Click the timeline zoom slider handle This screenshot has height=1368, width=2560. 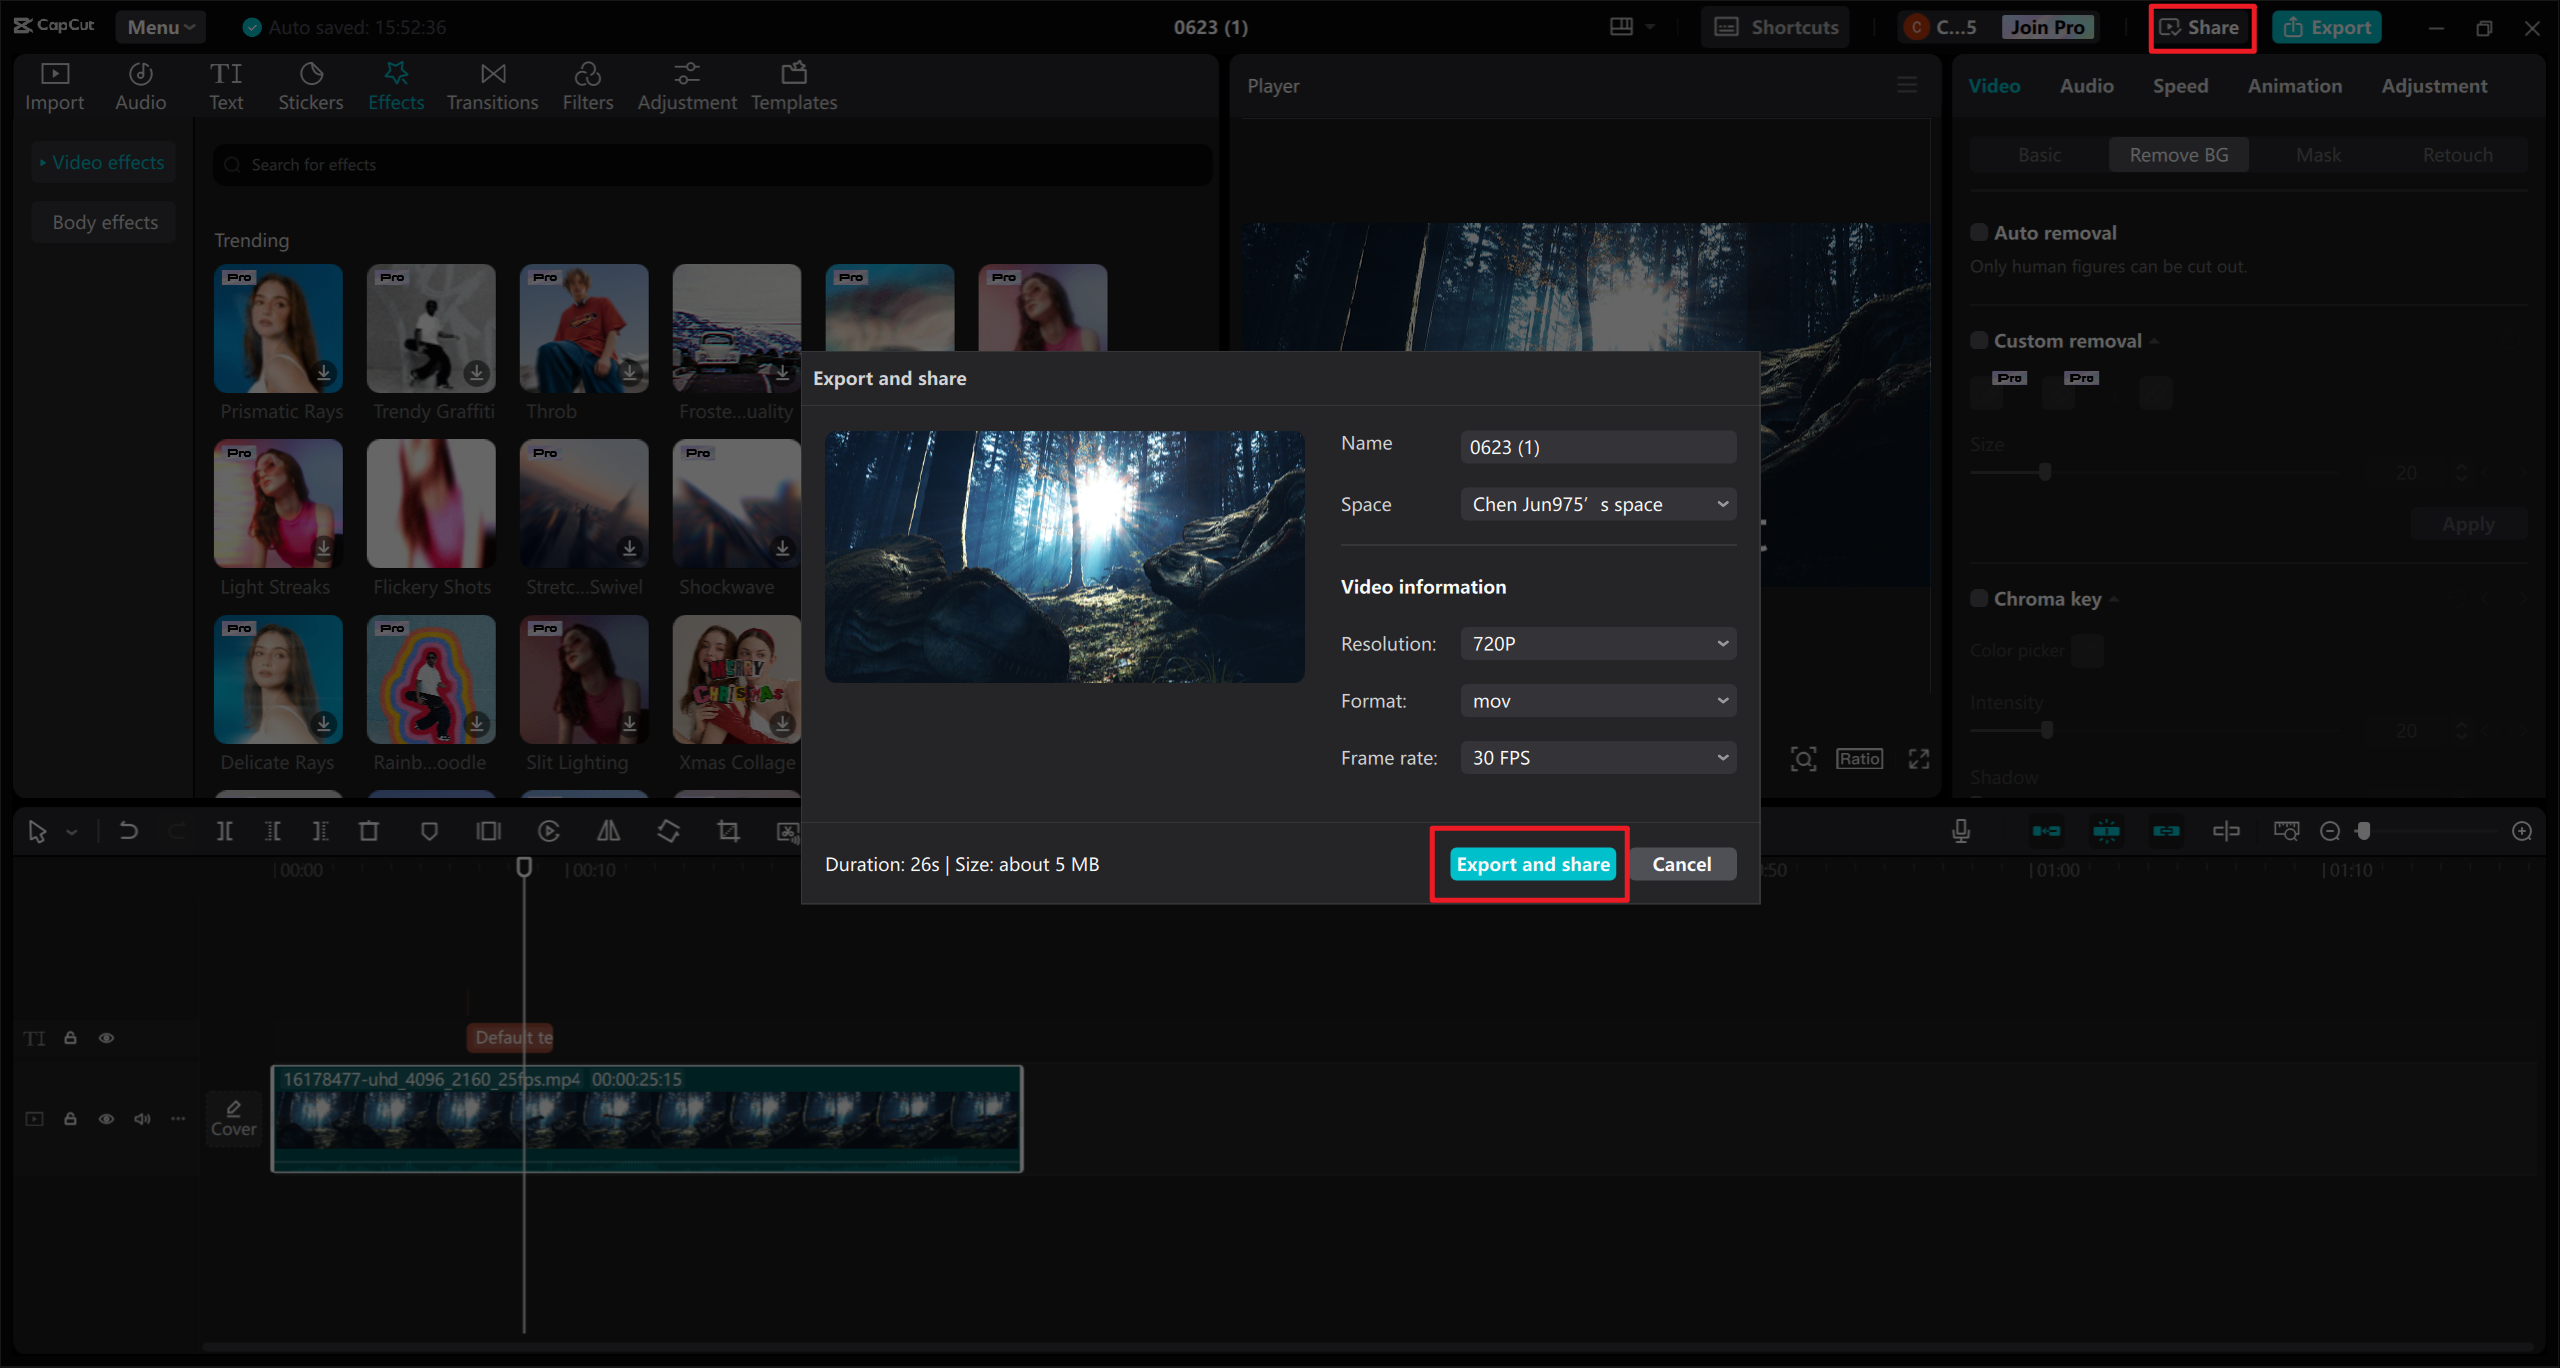coord(2364,831)
